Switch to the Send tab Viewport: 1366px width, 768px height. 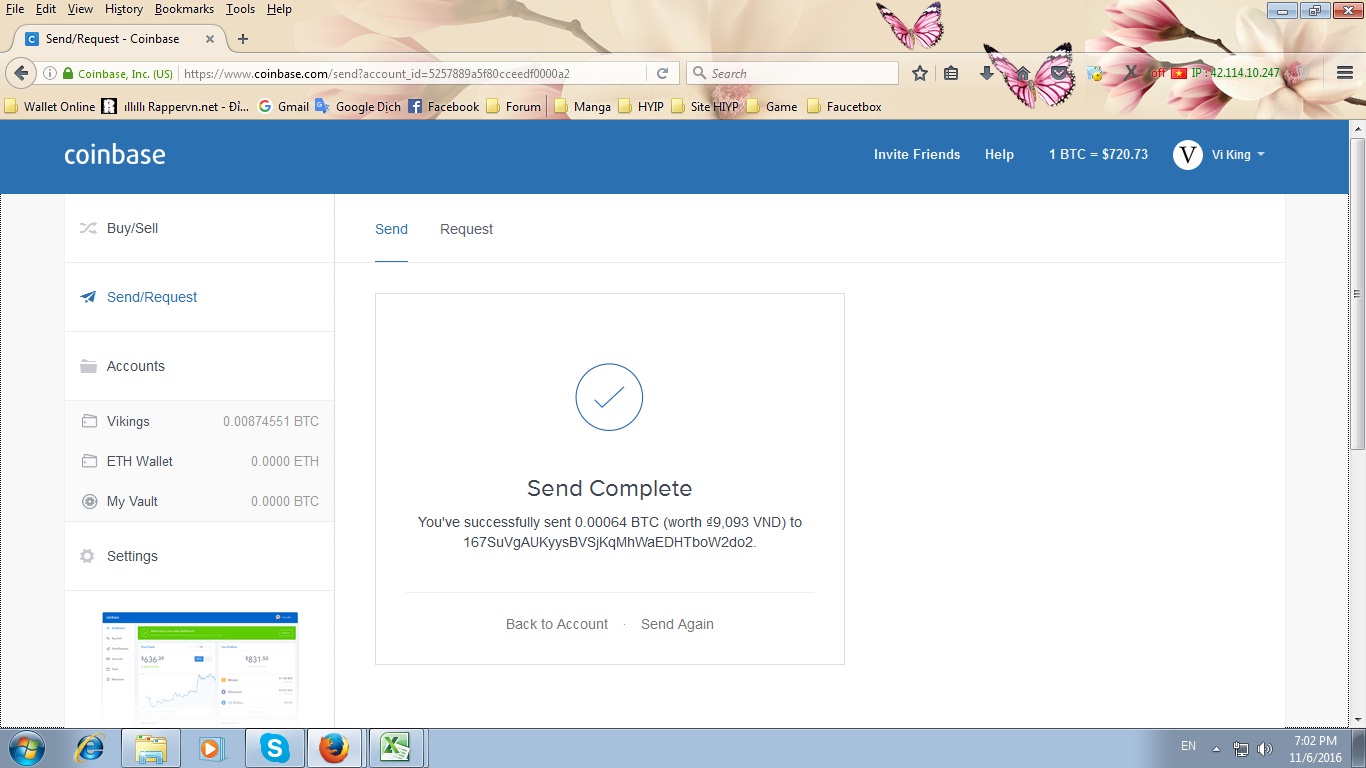(x=391, y=229)
